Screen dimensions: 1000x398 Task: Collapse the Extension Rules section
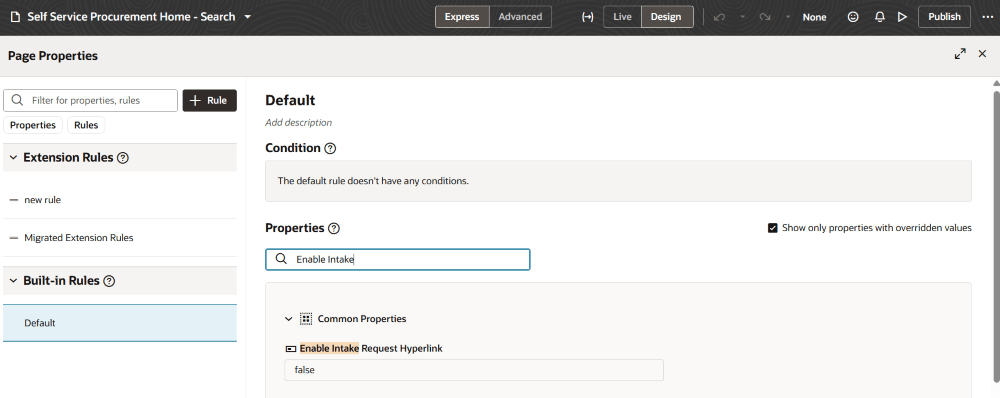(x=13, y=158)
